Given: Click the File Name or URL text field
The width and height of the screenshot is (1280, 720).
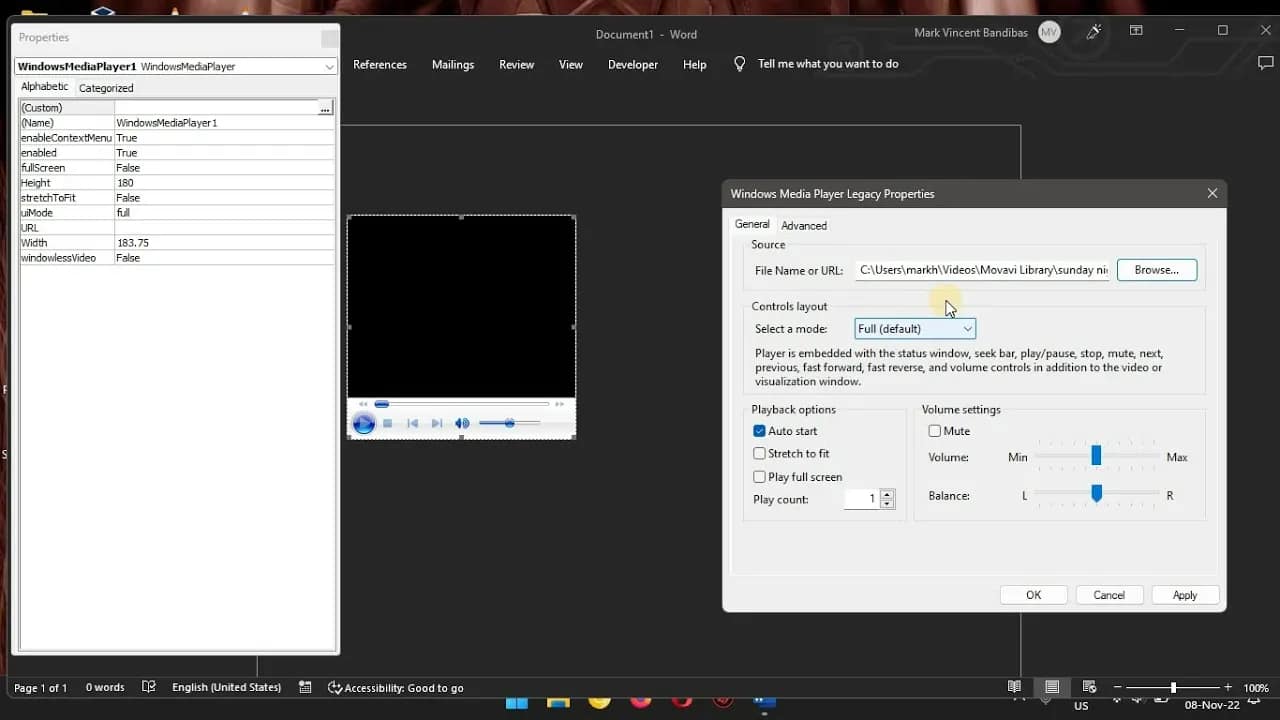Looking at the screenshot, I should tap(981, 270).
